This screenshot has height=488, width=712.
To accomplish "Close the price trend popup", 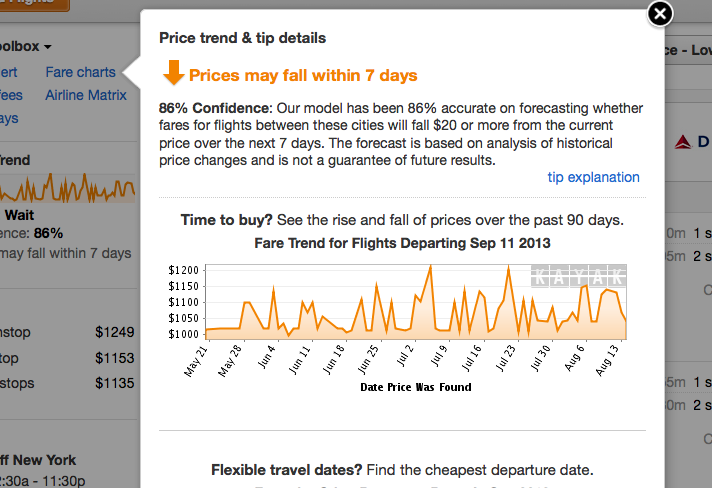I will [x=660, y=14].
